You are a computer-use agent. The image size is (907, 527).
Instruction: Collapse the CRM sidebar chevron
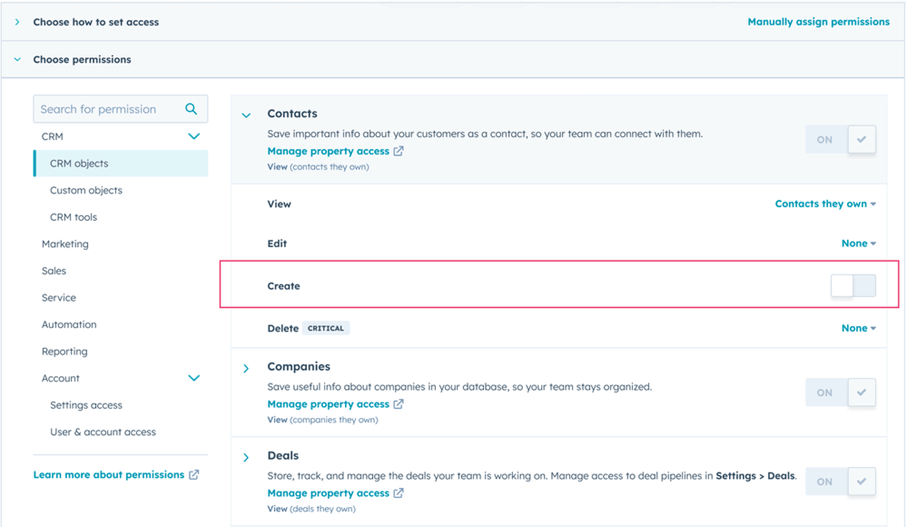pyautogui.click(x=194, y=137)
